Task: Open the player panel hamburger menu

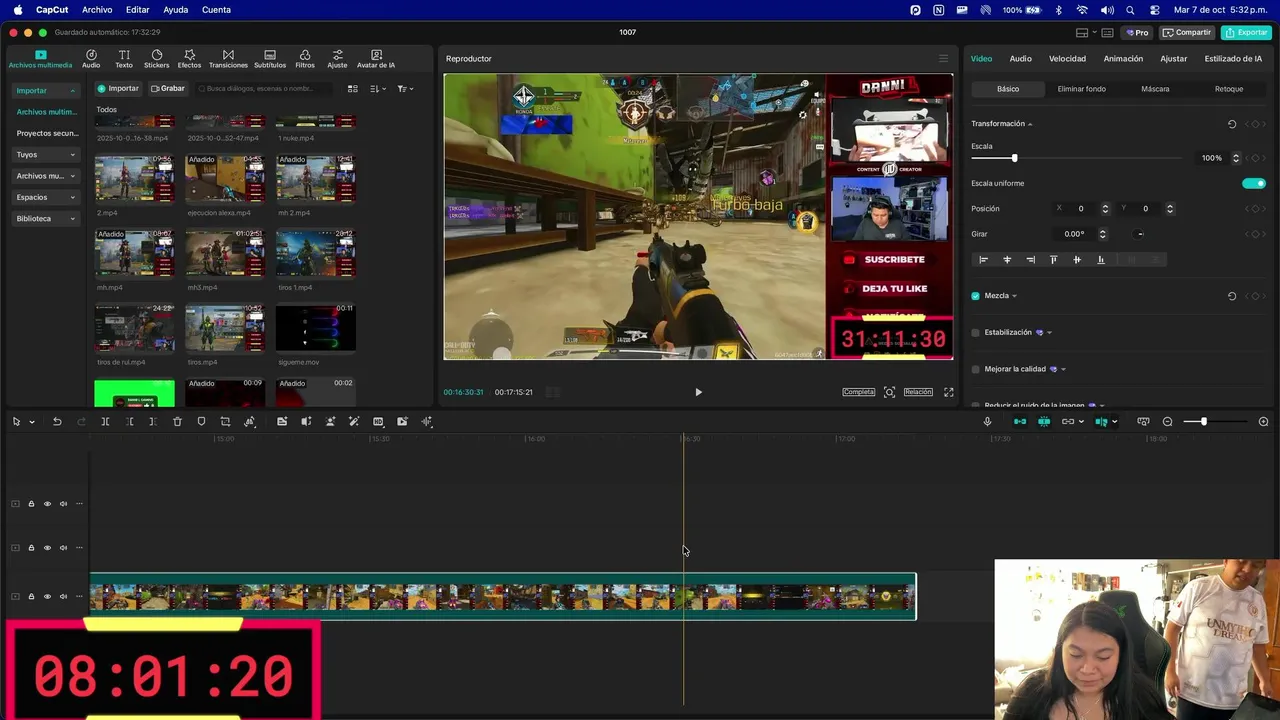Action: pos(942,59)
